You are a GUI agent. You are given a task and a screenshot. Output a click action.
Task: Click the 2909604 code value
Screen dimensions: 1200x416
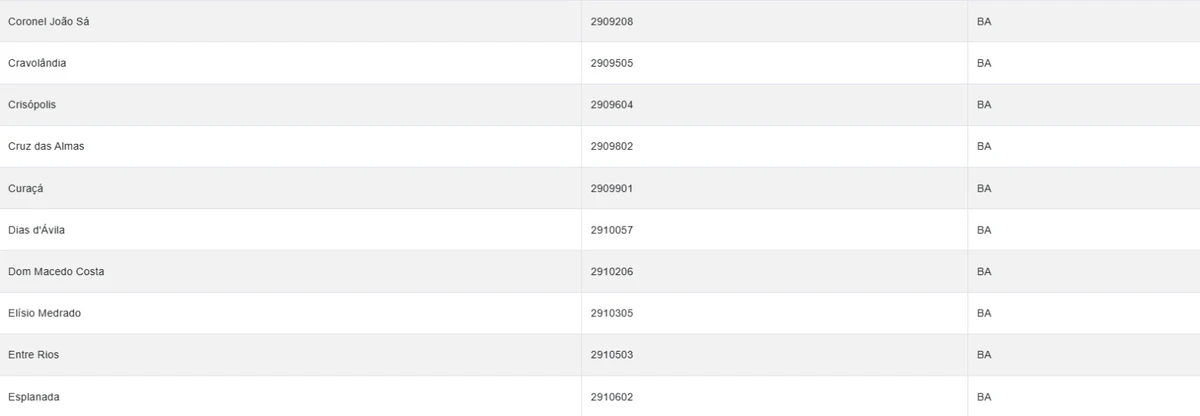[x=612, y=105]
